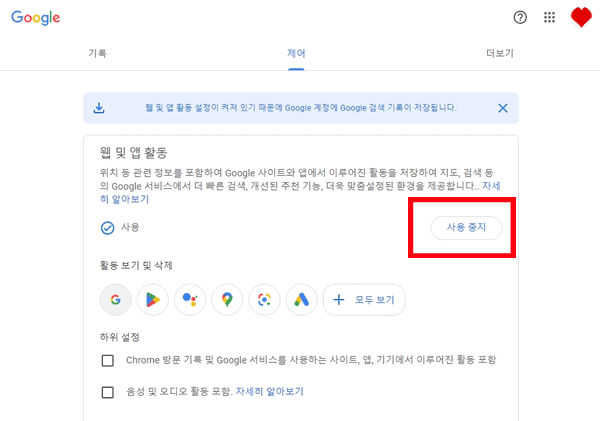Viewport: 600px width, 421px height.
Task: Dismiss the blue notification banner with X
Action: tap(503, 108)
